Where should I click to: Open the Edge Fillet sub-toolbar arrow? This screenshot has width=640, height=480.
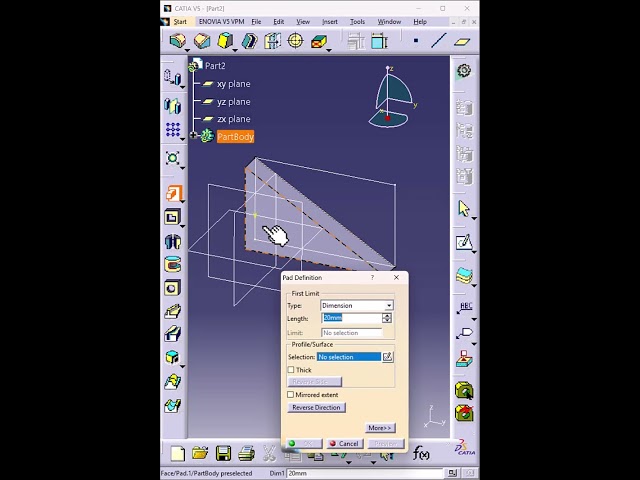tap(187, 51)
